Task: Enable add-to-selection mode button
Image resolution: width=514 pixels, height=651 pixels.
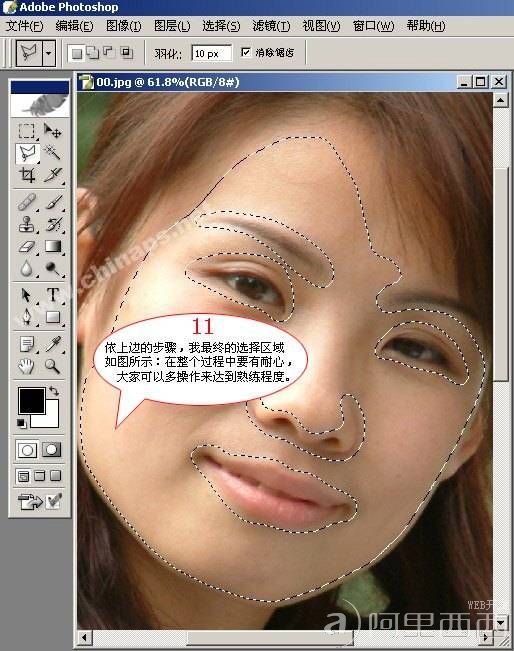Action: click(93, 53)
